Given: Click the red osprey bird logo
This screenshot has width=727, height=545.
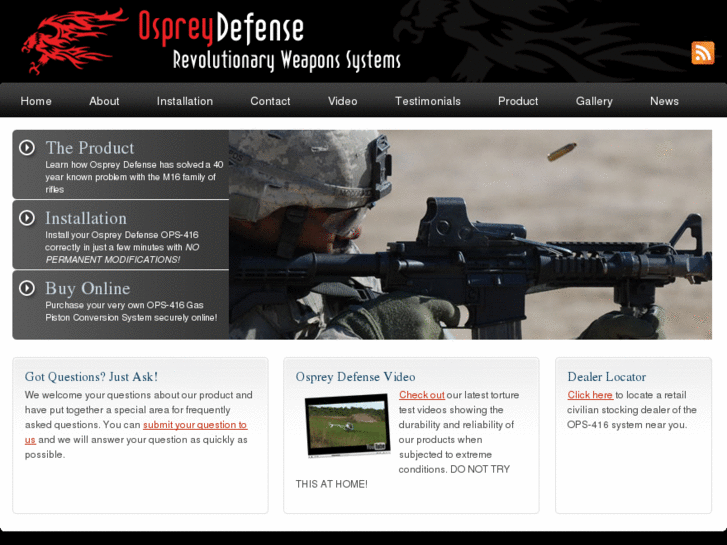Looking at the screenshot, I should tap(74, 41).
